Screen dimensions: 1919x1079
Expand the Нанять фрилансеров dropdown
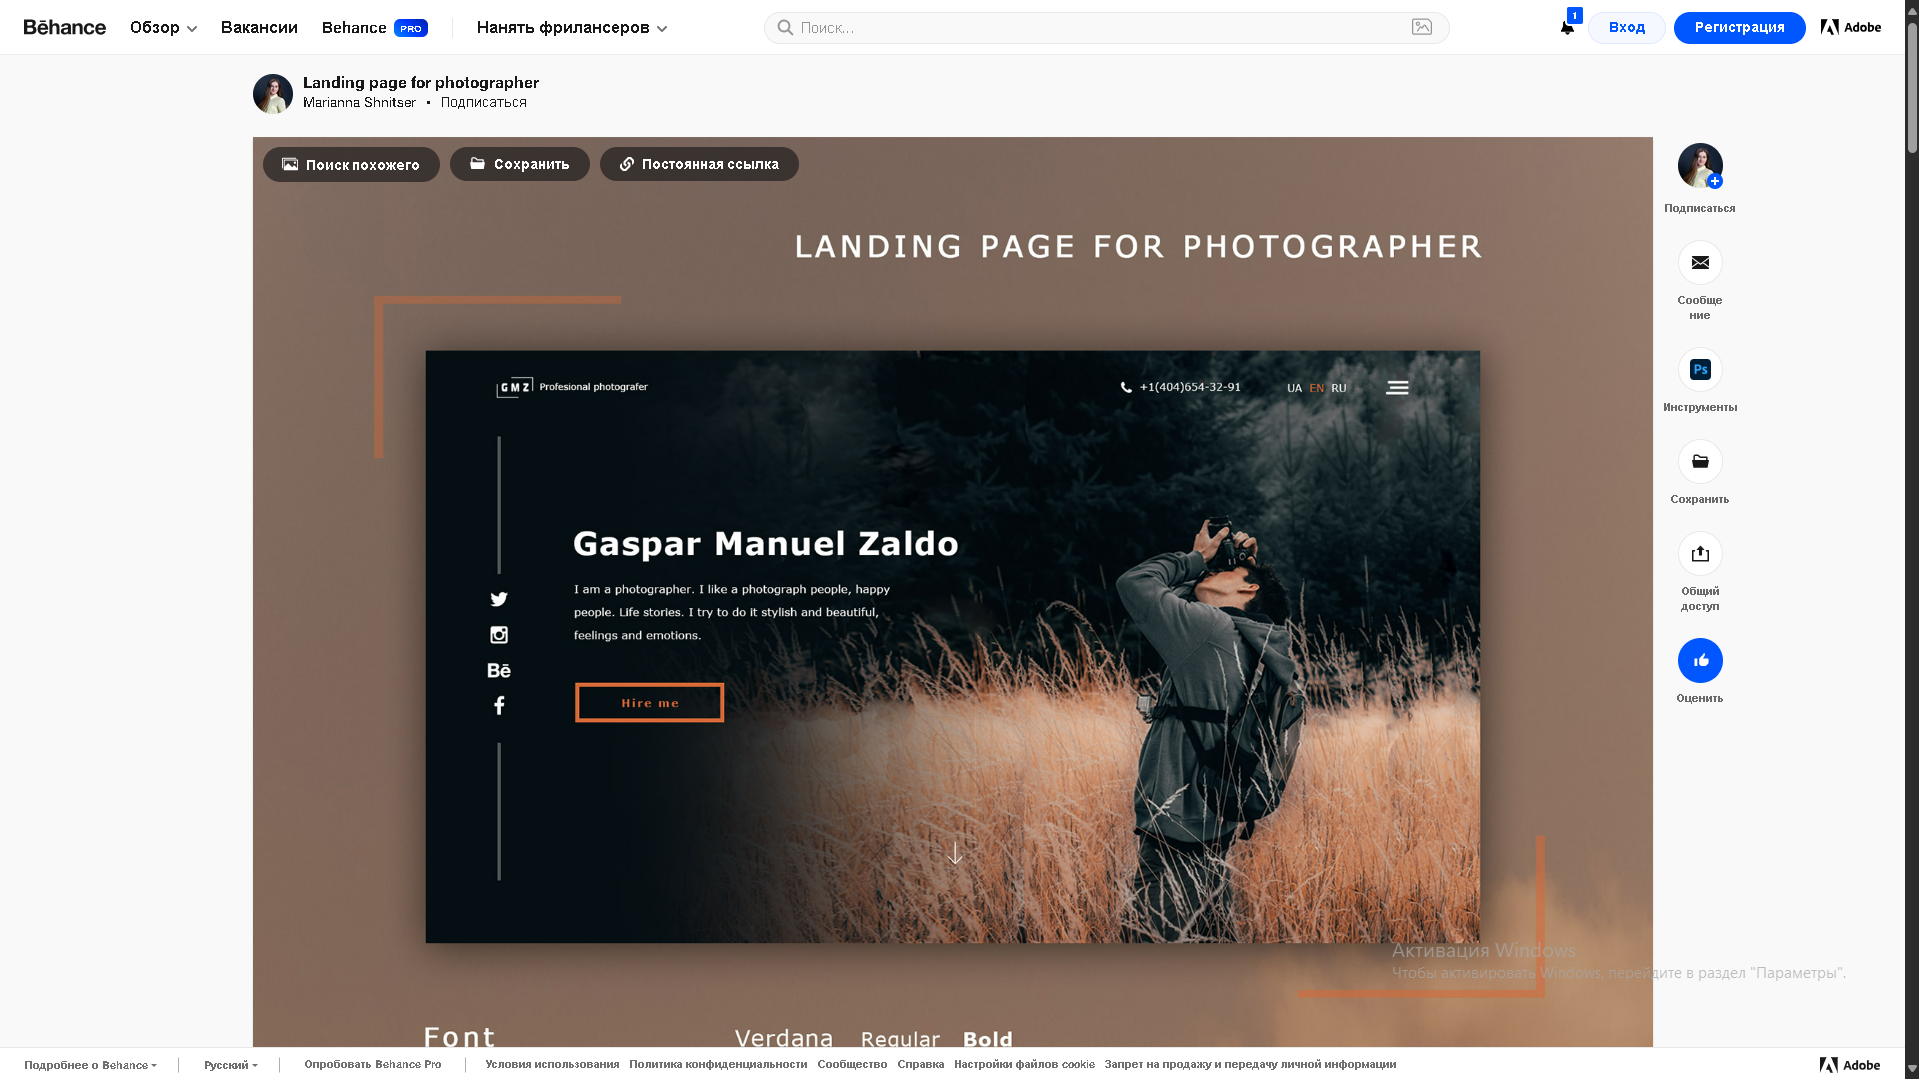[571, 27]
